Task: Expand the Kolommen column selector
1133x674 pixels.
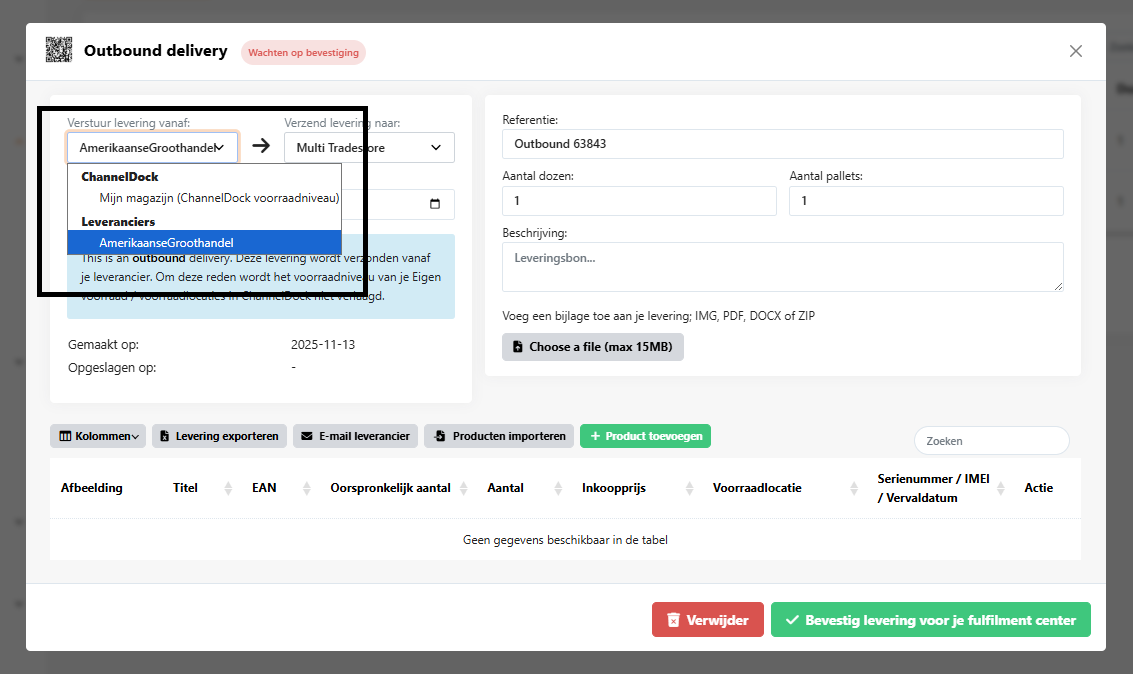Action: point(98,436)
